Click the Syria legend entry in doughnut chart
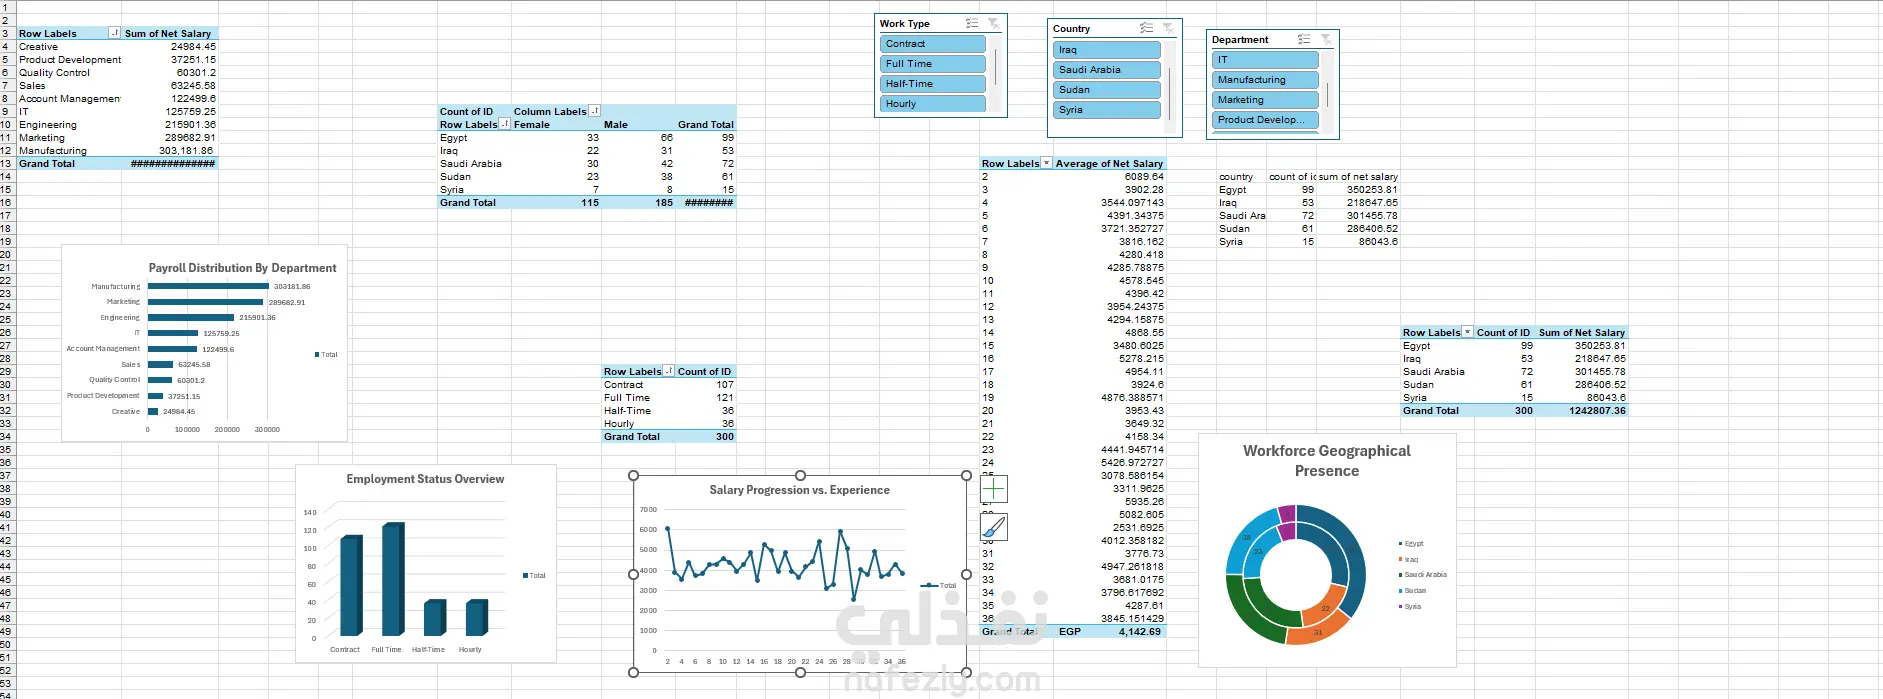 pos(1410,606)
